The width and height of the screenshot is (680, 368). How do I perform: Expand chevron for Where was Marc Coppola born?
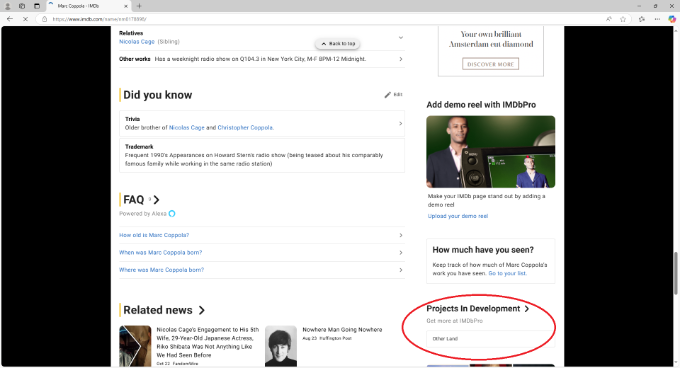401,270
